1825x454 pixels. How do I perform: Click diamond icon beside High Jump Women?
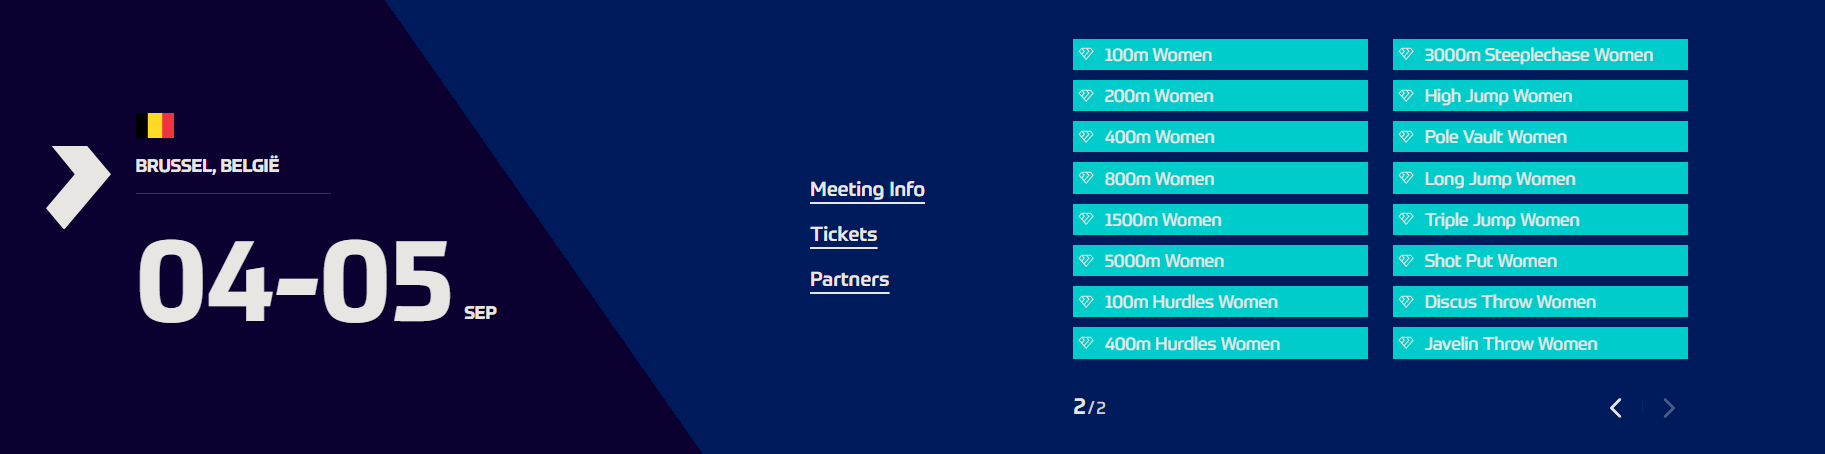coord(1406,95)
